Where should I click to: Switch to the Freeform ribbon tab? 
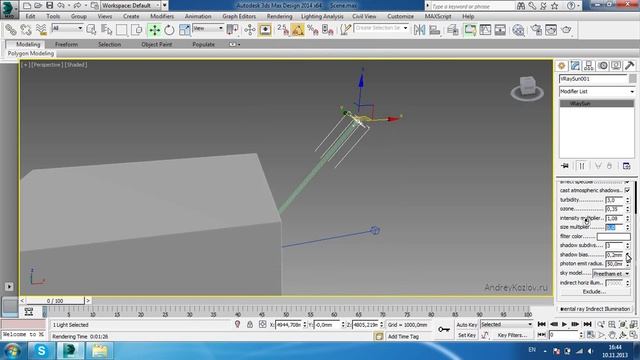(x=66, y=44)
